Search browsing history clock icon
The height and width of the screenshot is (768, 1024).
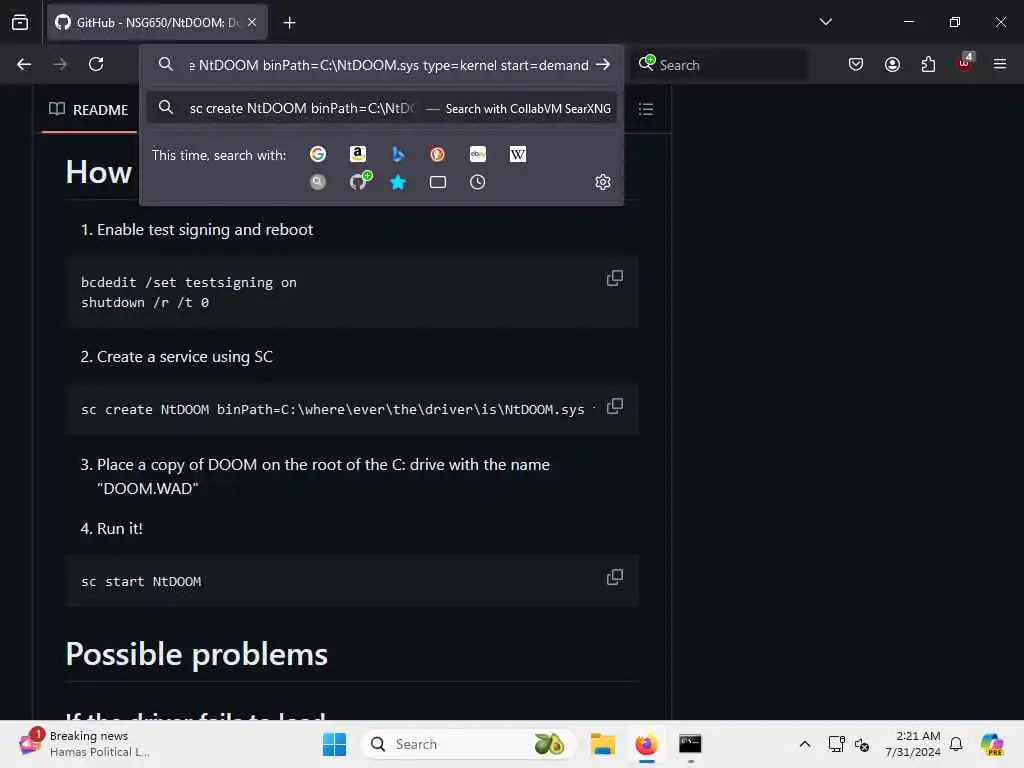tap(478, 182)
